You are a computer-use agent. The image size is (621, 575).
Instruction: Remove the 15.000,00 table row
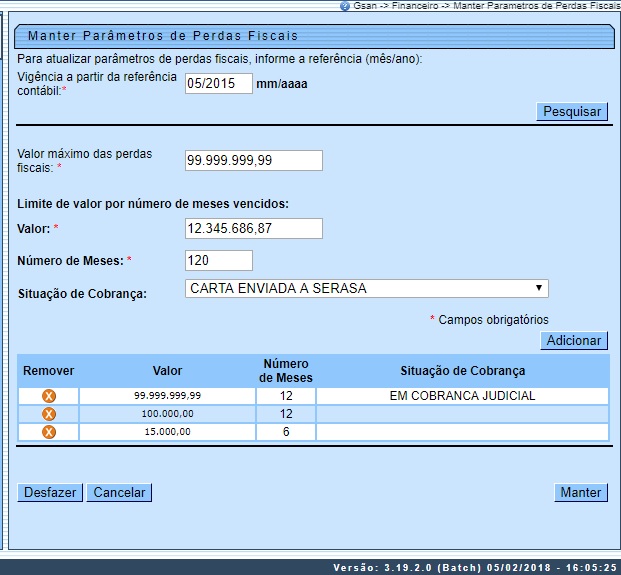coord(48,432)
